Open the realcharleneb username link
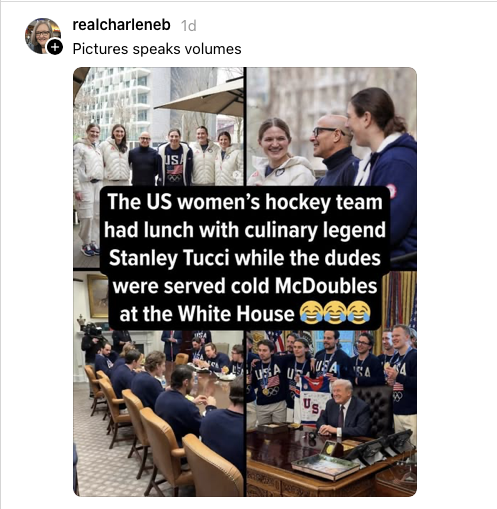The width and height of the screenshot is (497, 509). point(121,25)
